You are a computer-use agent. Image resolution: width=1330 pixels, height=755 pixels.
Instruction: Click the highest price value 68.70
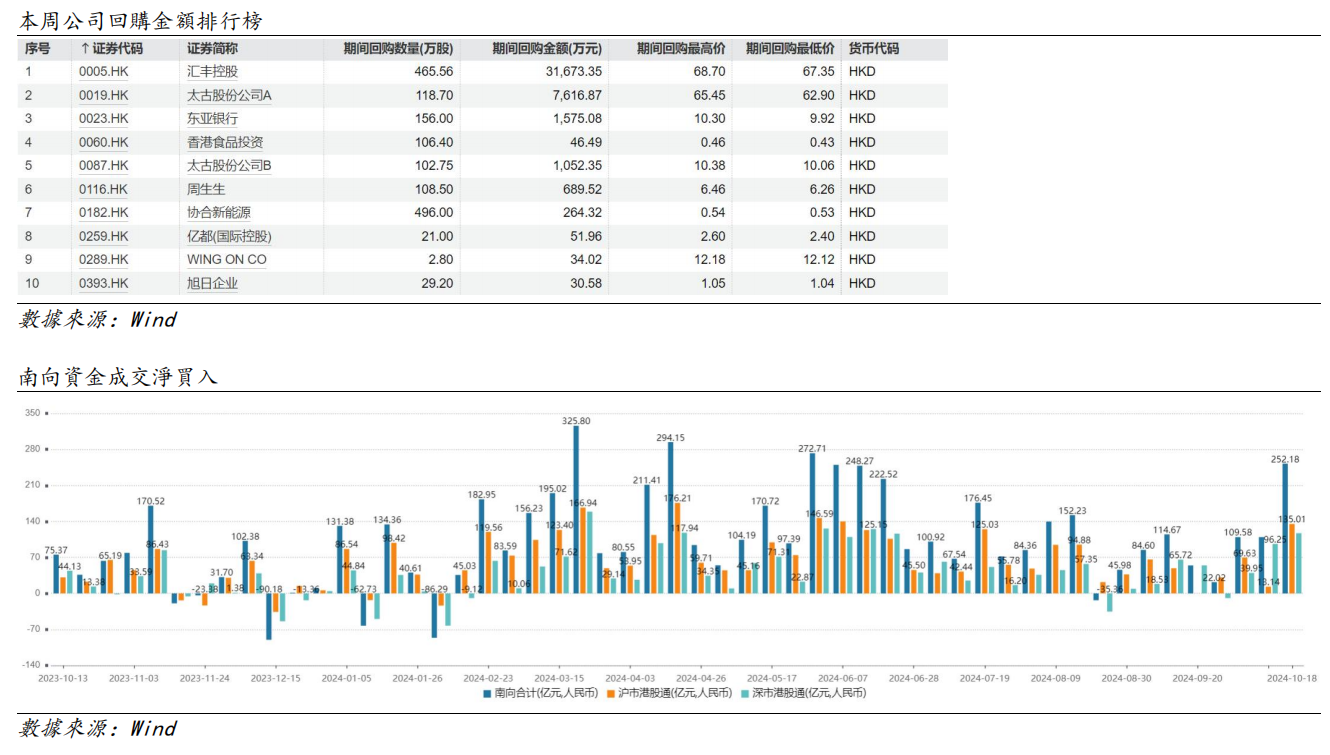point(710,72)
